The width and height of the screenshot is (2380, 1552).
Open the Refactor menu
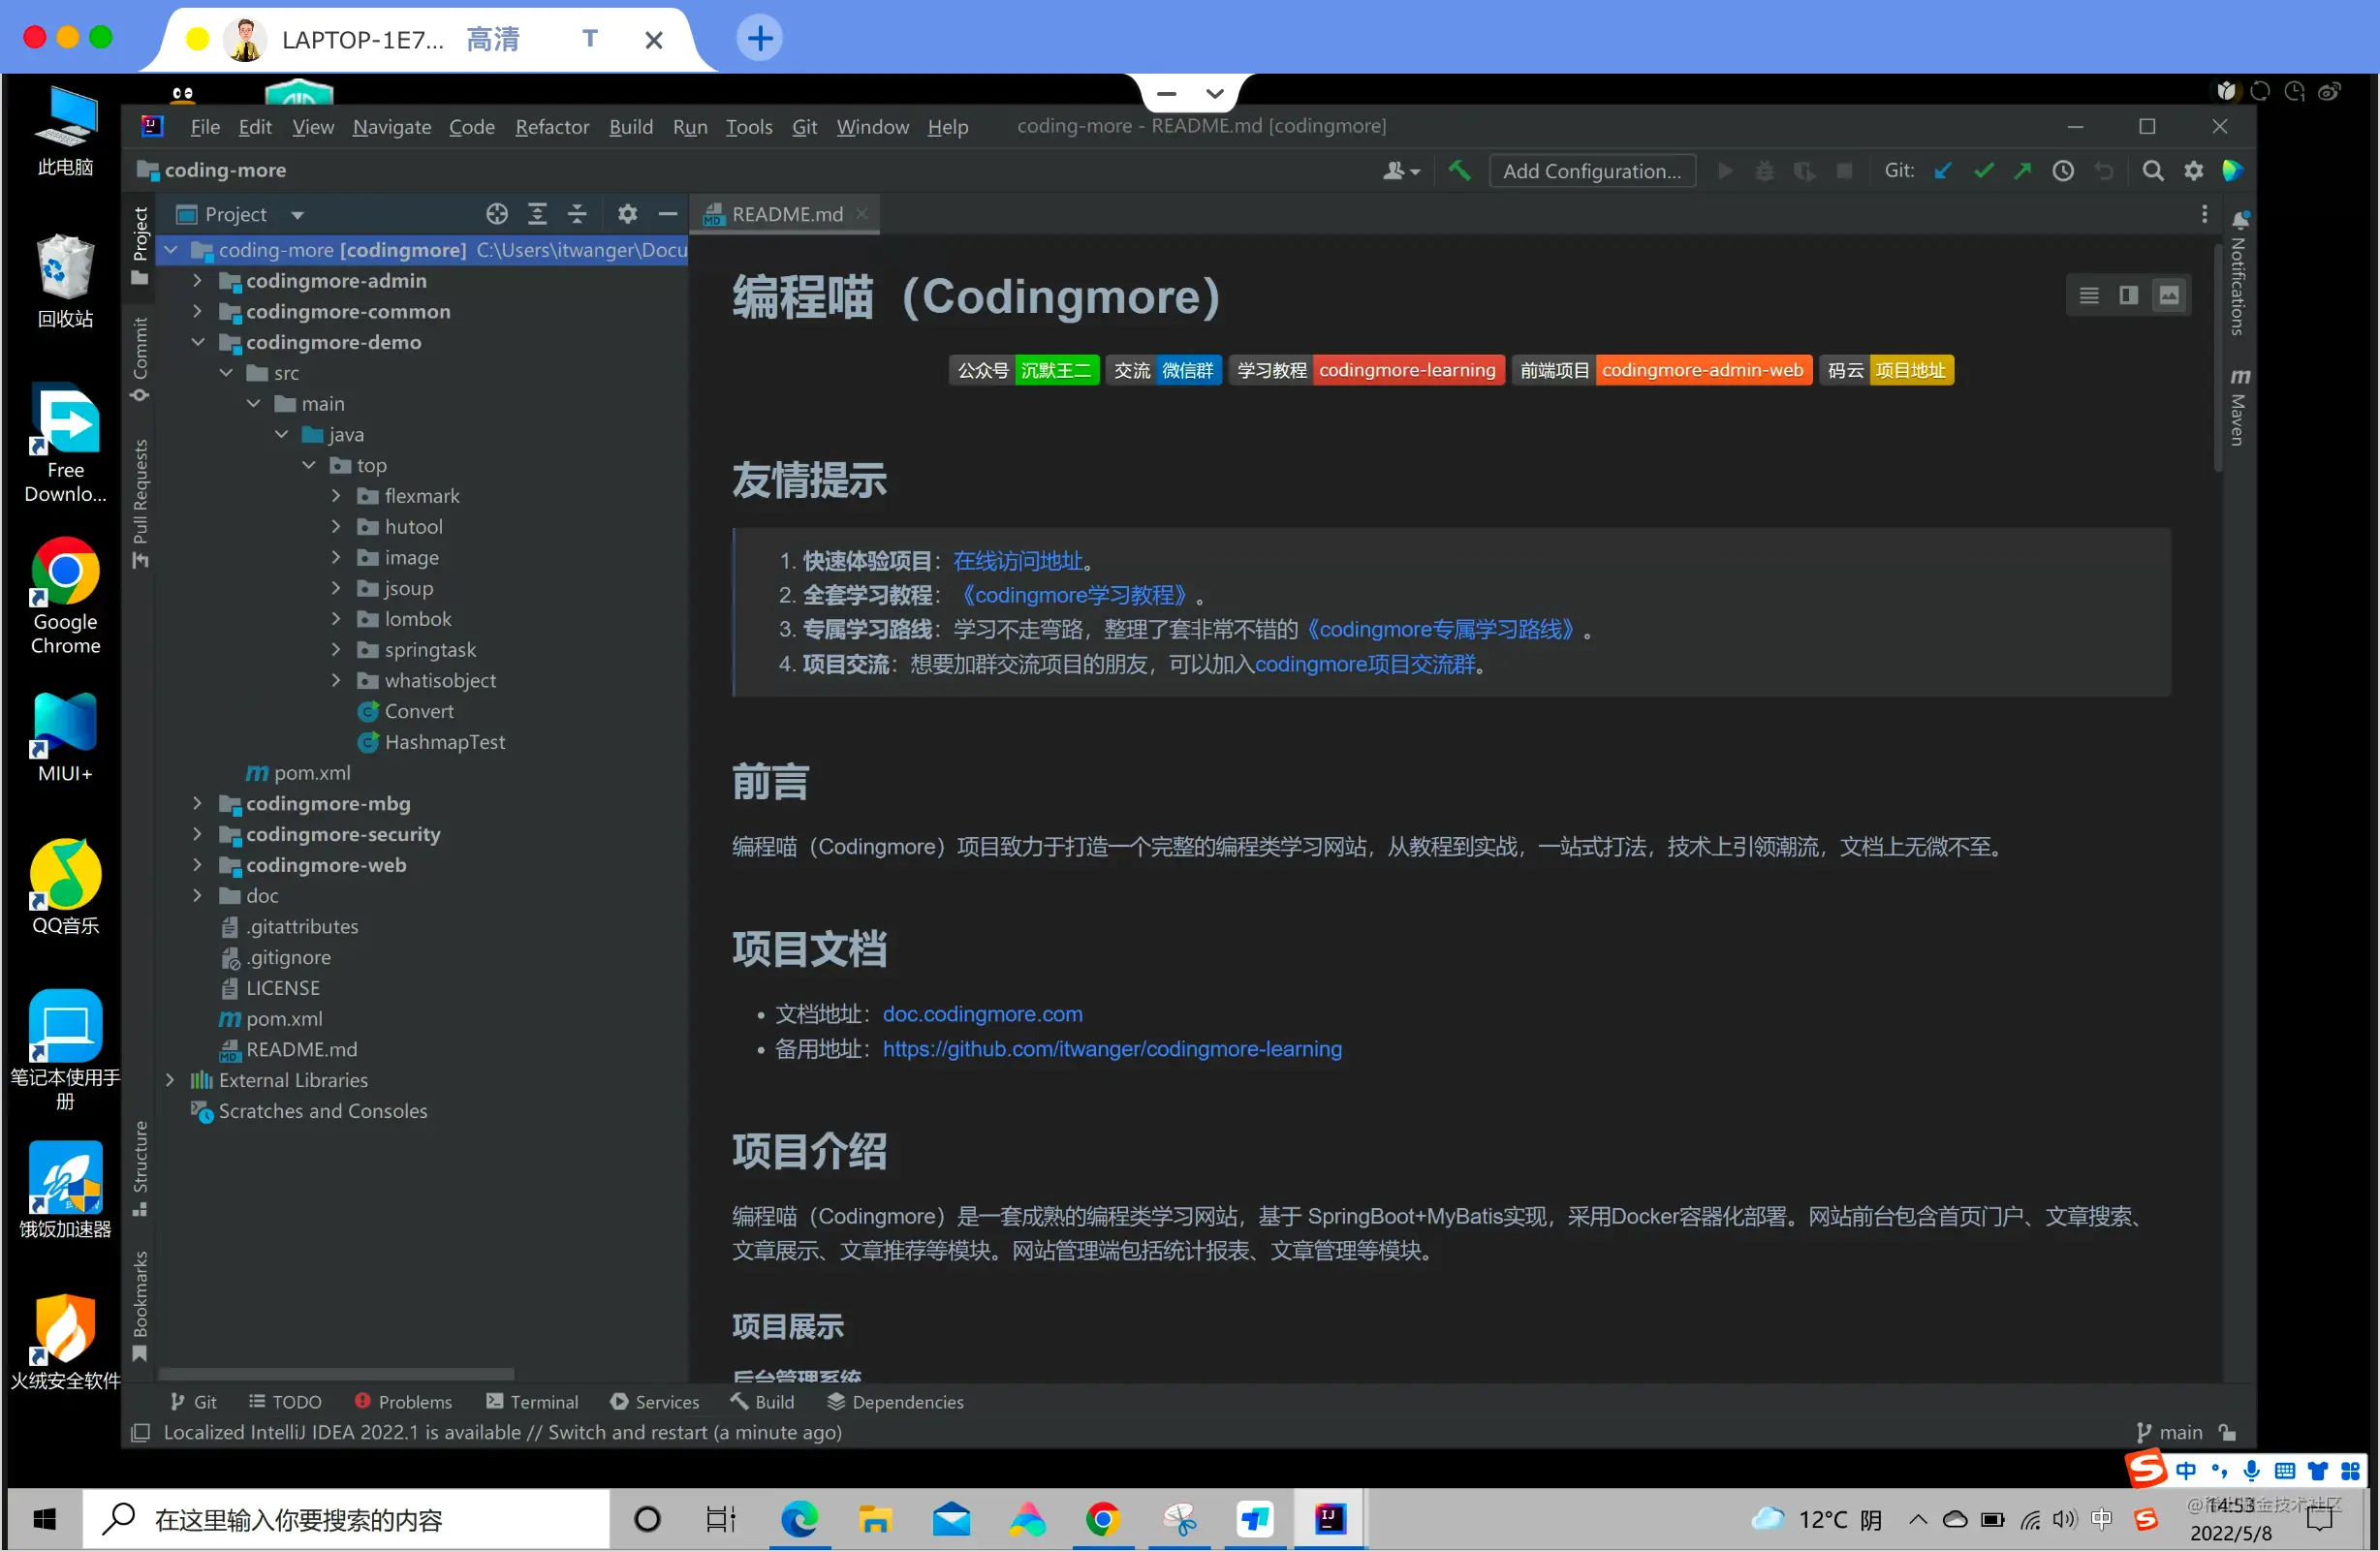pyautogui.click(x=552, y=127)
